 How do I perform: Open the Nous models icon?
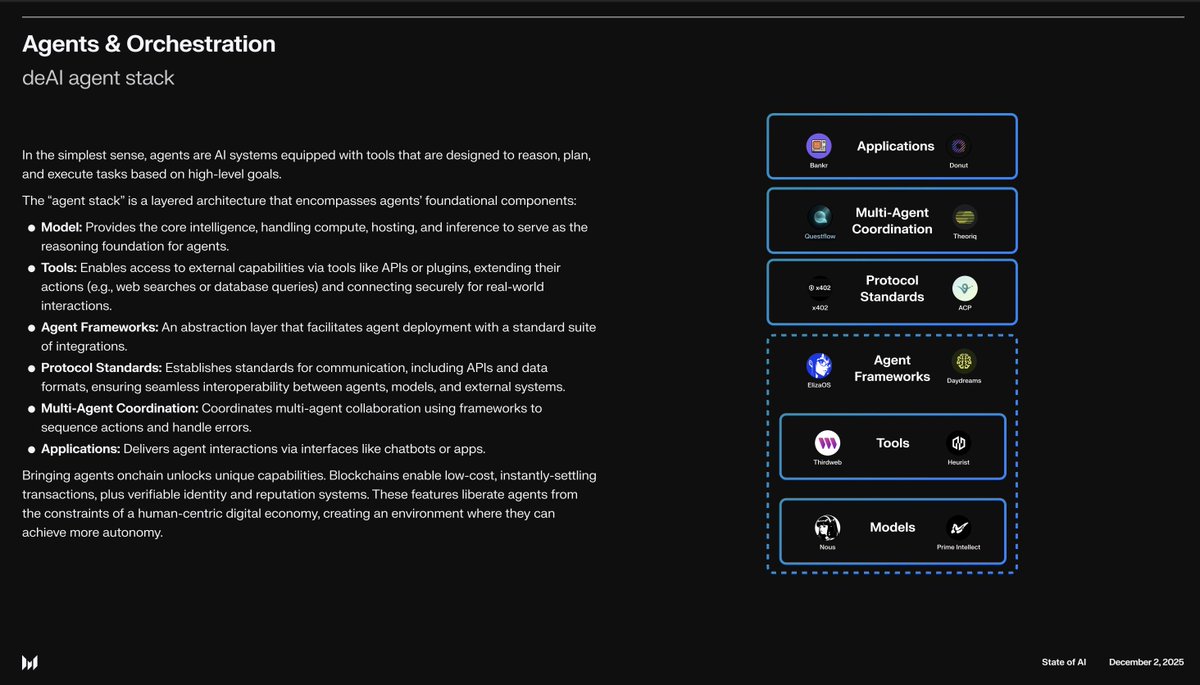825,525
